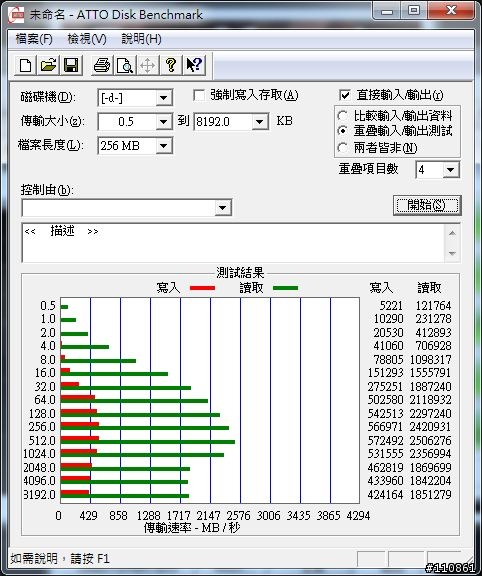482x576 pixels.
Task: Click the ATTO application icon in title bar
Action: coord(17,15)
